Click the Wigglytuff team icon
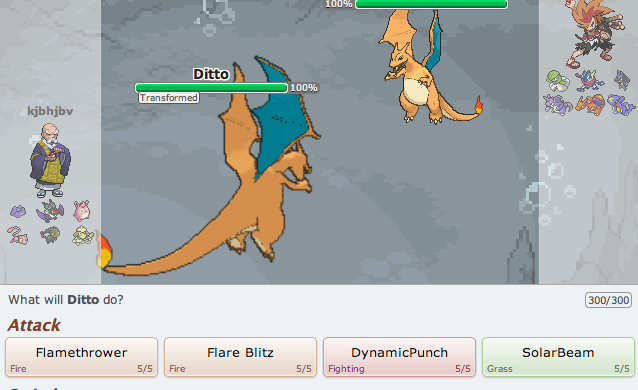The image size is (638, 390). pos(81,210)
